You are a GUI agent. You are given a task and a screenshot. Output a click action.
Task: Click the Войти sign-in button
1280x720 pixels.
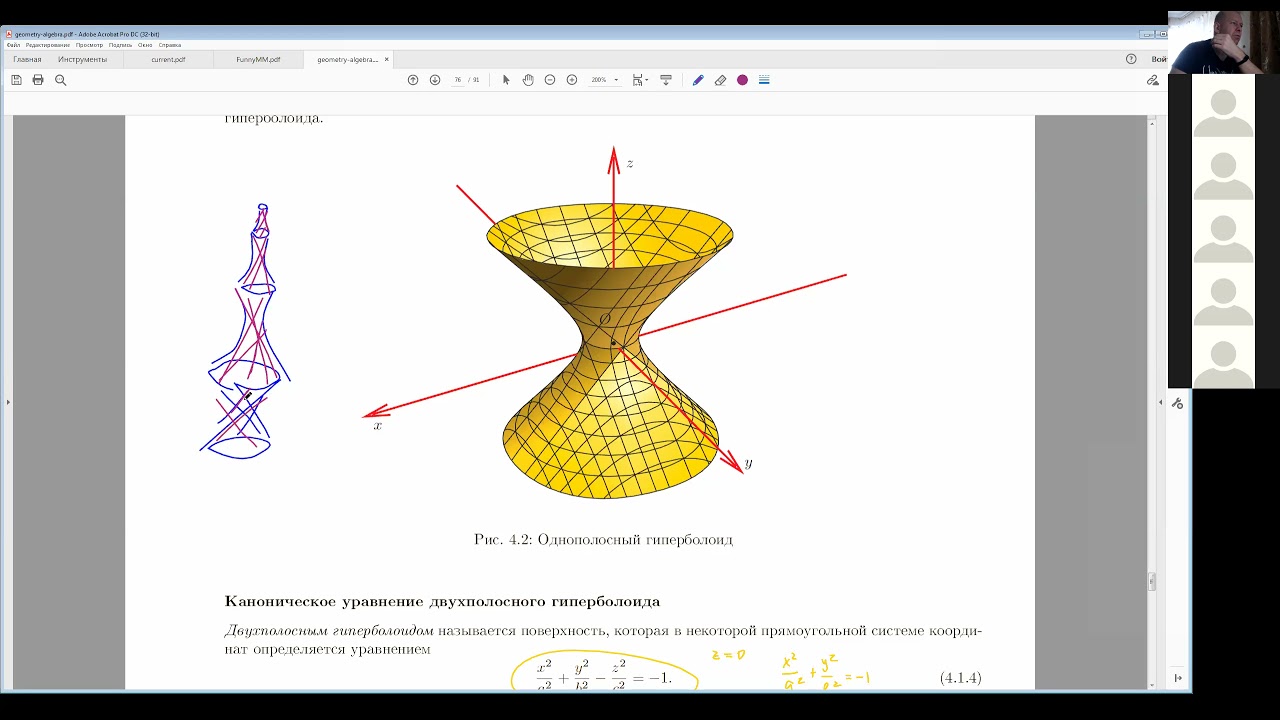[1159, 59]
